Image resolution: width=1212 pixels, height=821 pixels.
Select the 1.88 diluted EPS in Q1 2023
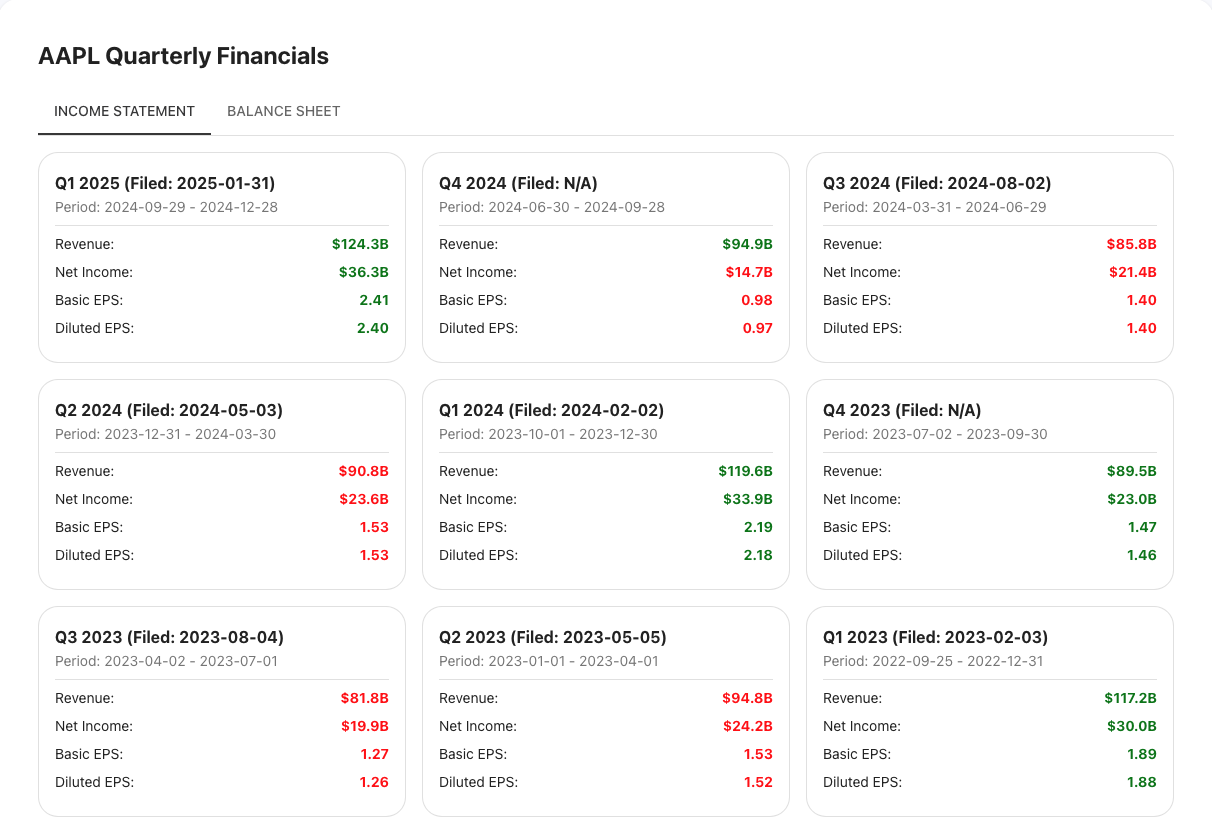(1141, 782)
